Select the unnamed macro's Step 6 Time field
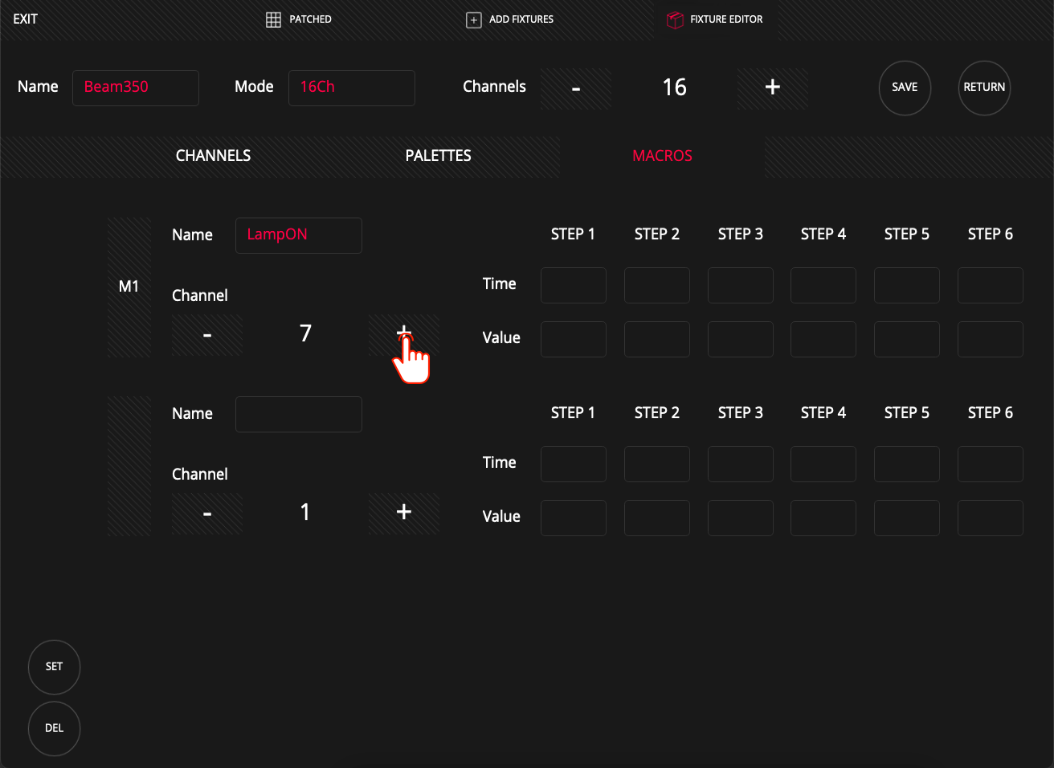The width and height of the screenshot is (1054, 768). point(990,464)
